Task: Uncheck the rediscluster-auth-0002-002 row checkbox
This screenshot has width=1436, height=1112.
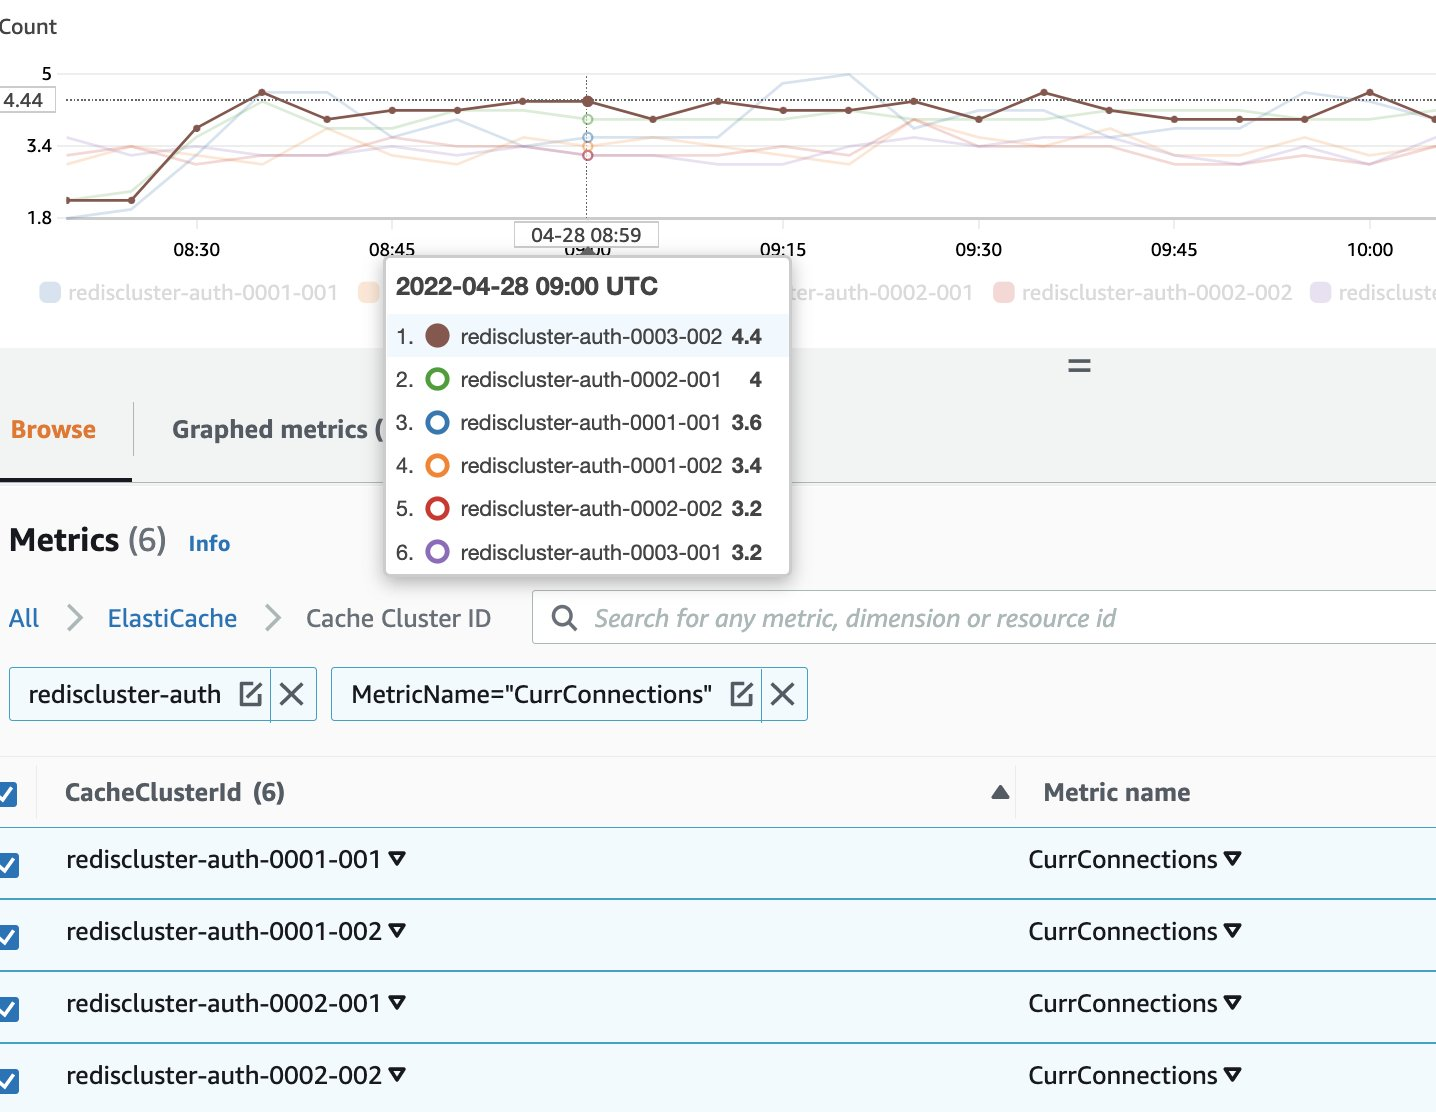Action: [7, 1081]
